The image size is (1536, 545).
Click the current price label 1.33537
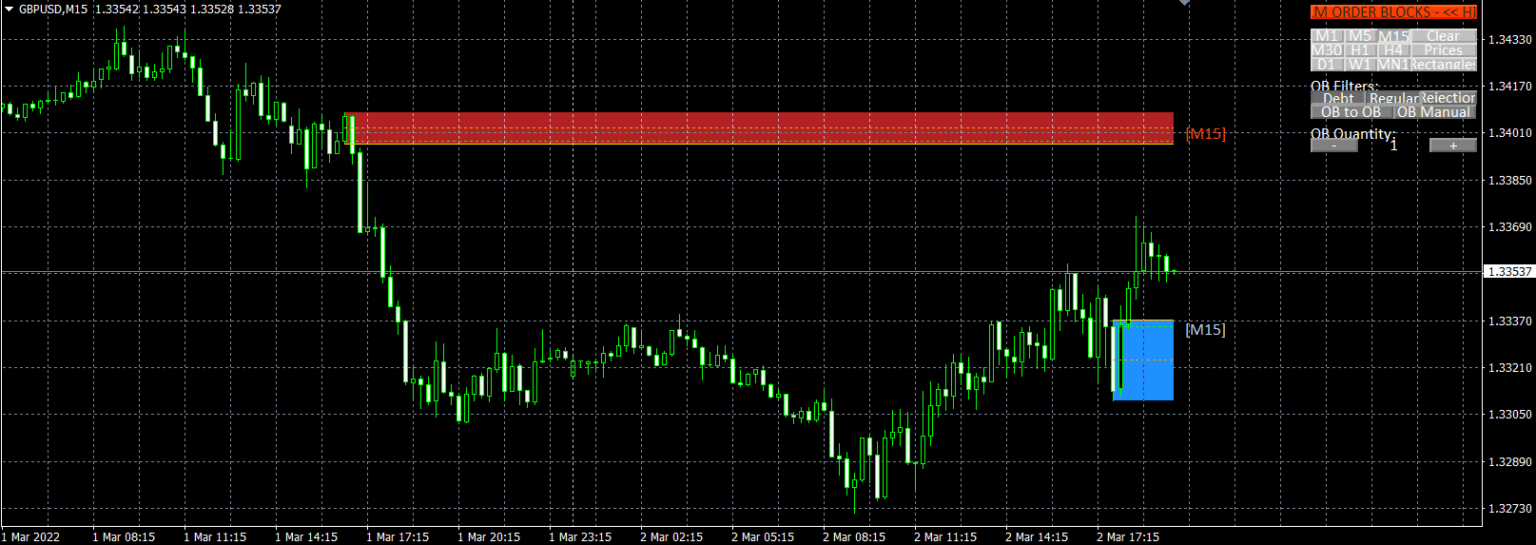point(1509,271)
